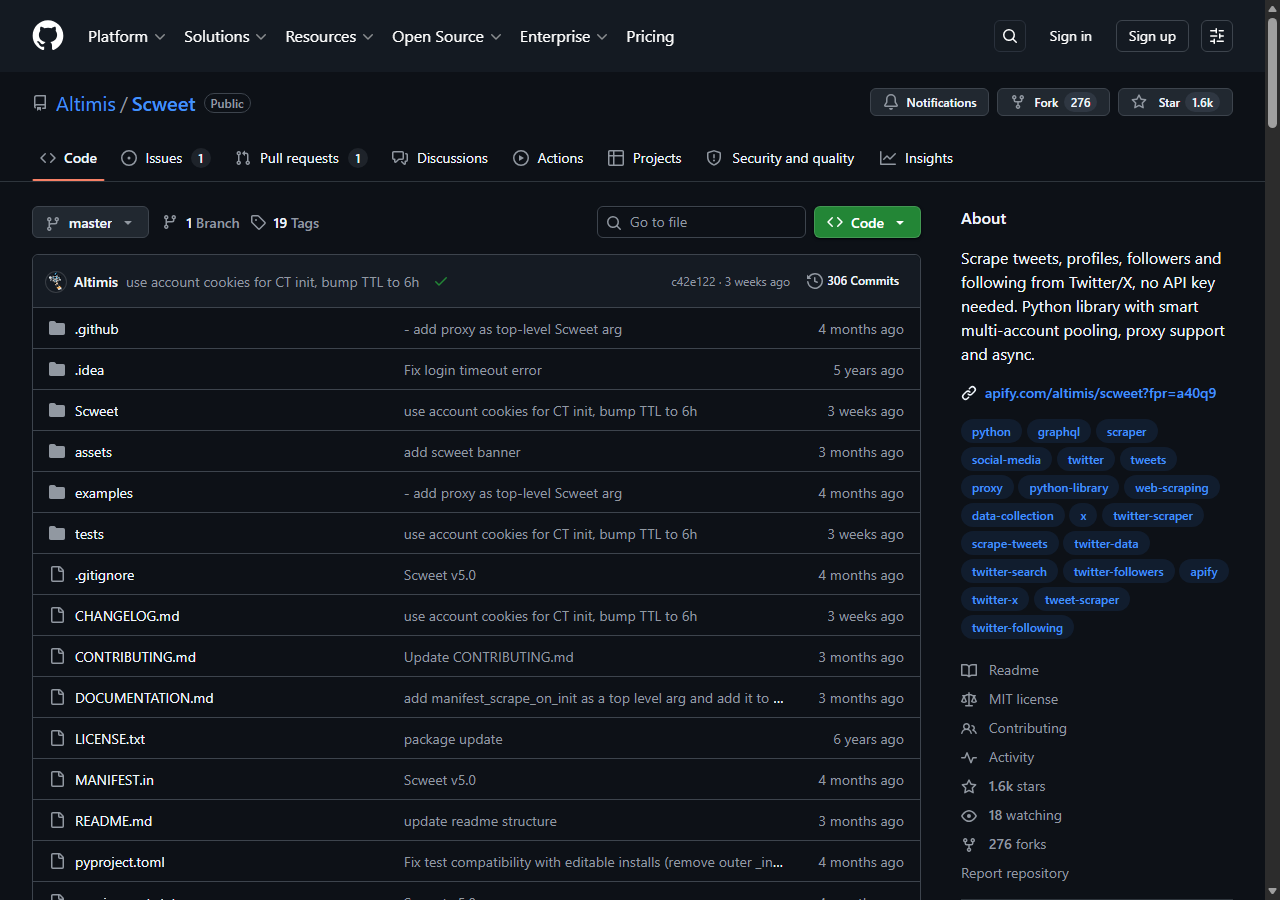Click the .github folder icon
The height and width of the screenshot is (900, 1280).
pos(57,329)
